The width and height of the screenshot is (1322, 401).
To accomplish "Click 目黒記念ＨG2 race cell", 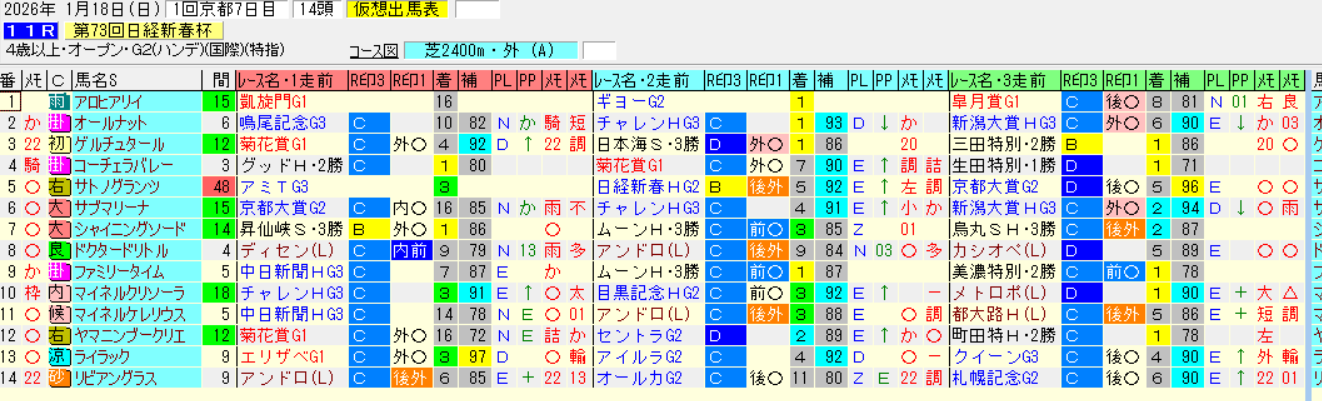I will (x=648, y=292).
